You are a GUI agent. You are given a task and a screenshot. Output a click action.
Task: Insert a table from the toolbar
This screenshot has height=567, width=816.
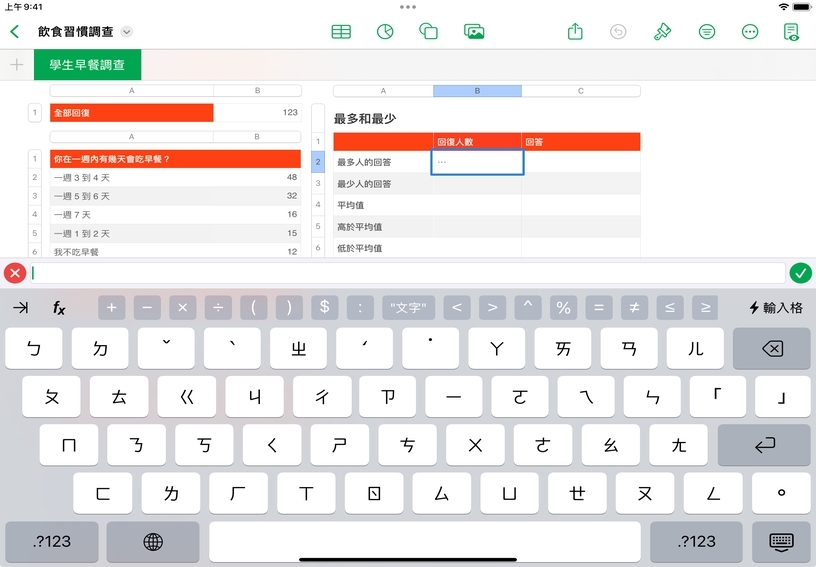(x=341, y=32)
